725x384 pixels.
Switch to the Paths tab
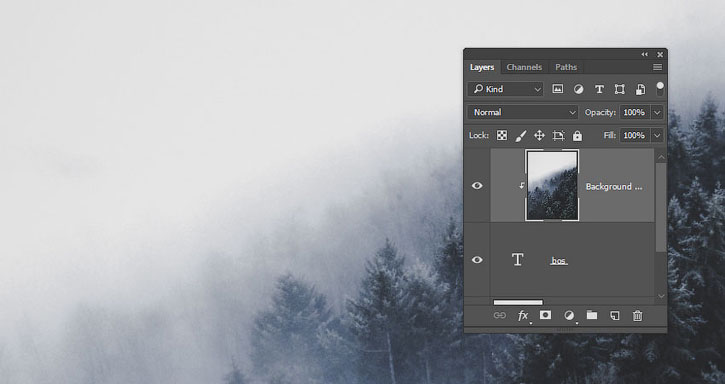[566, 67]
